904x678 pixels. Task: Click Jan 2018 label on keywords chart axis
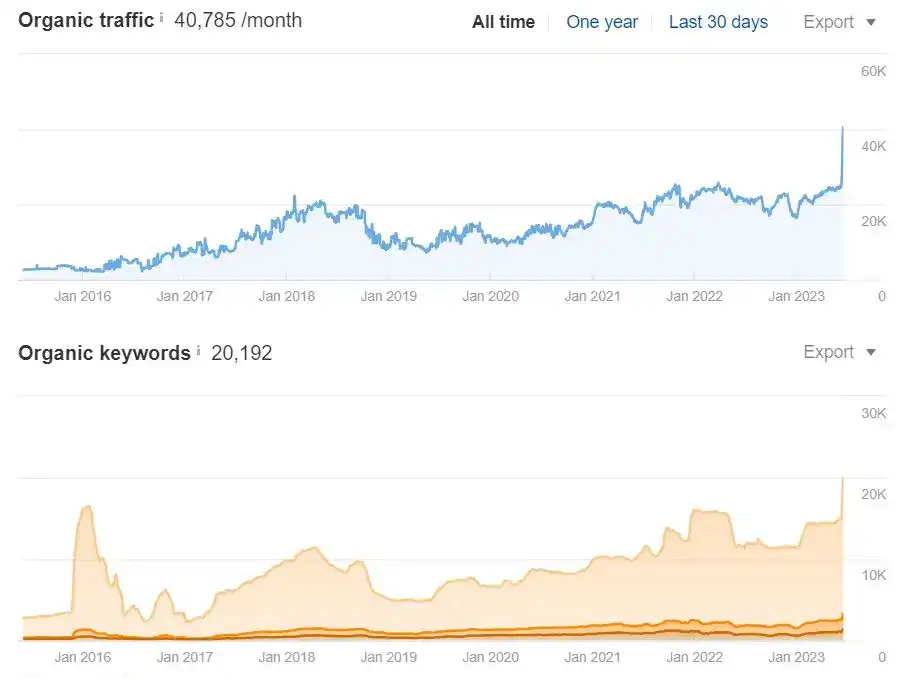coord(286,657)
